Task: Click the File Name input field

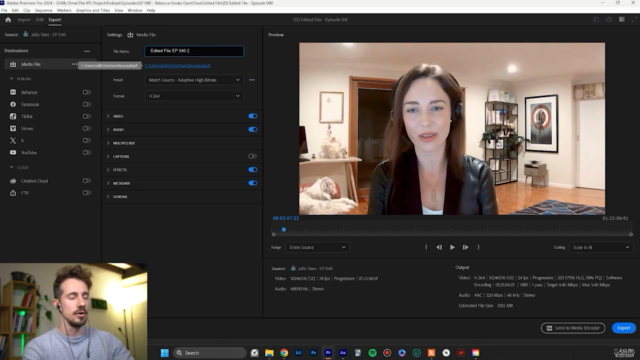Action: pos(194,51)
